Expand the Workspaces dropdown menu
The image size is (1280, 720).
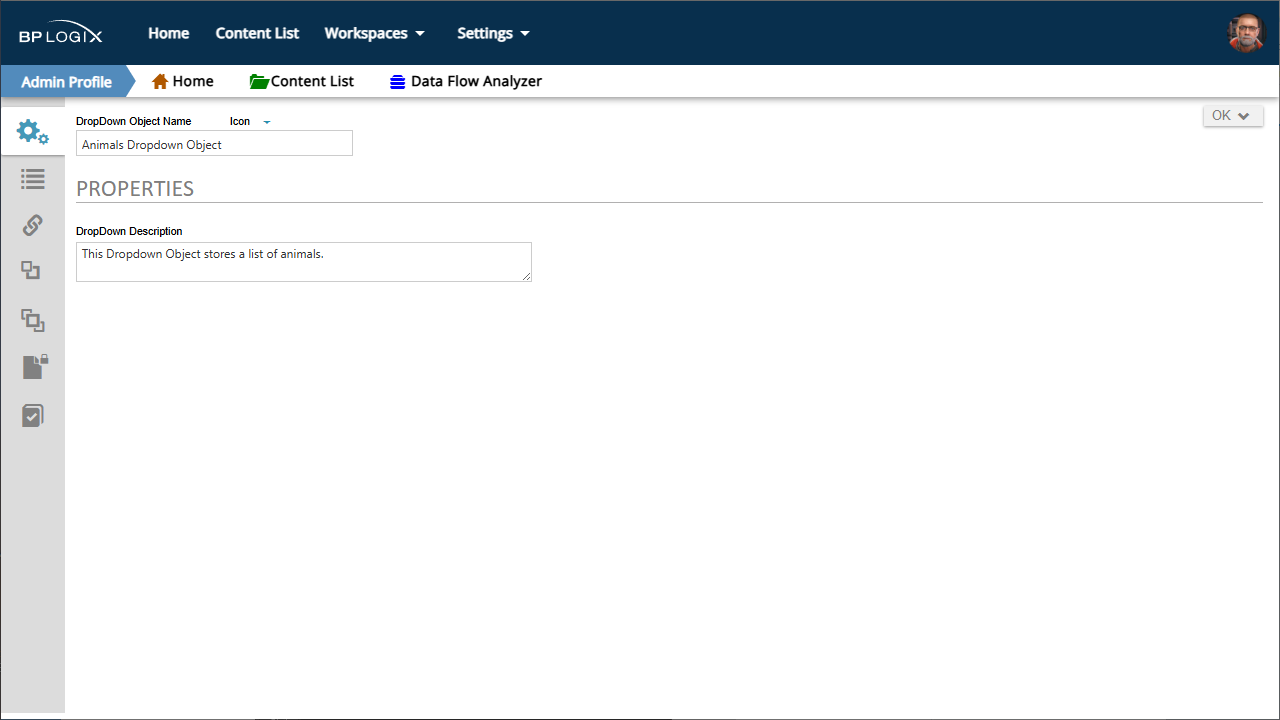[x=375, y=33]
